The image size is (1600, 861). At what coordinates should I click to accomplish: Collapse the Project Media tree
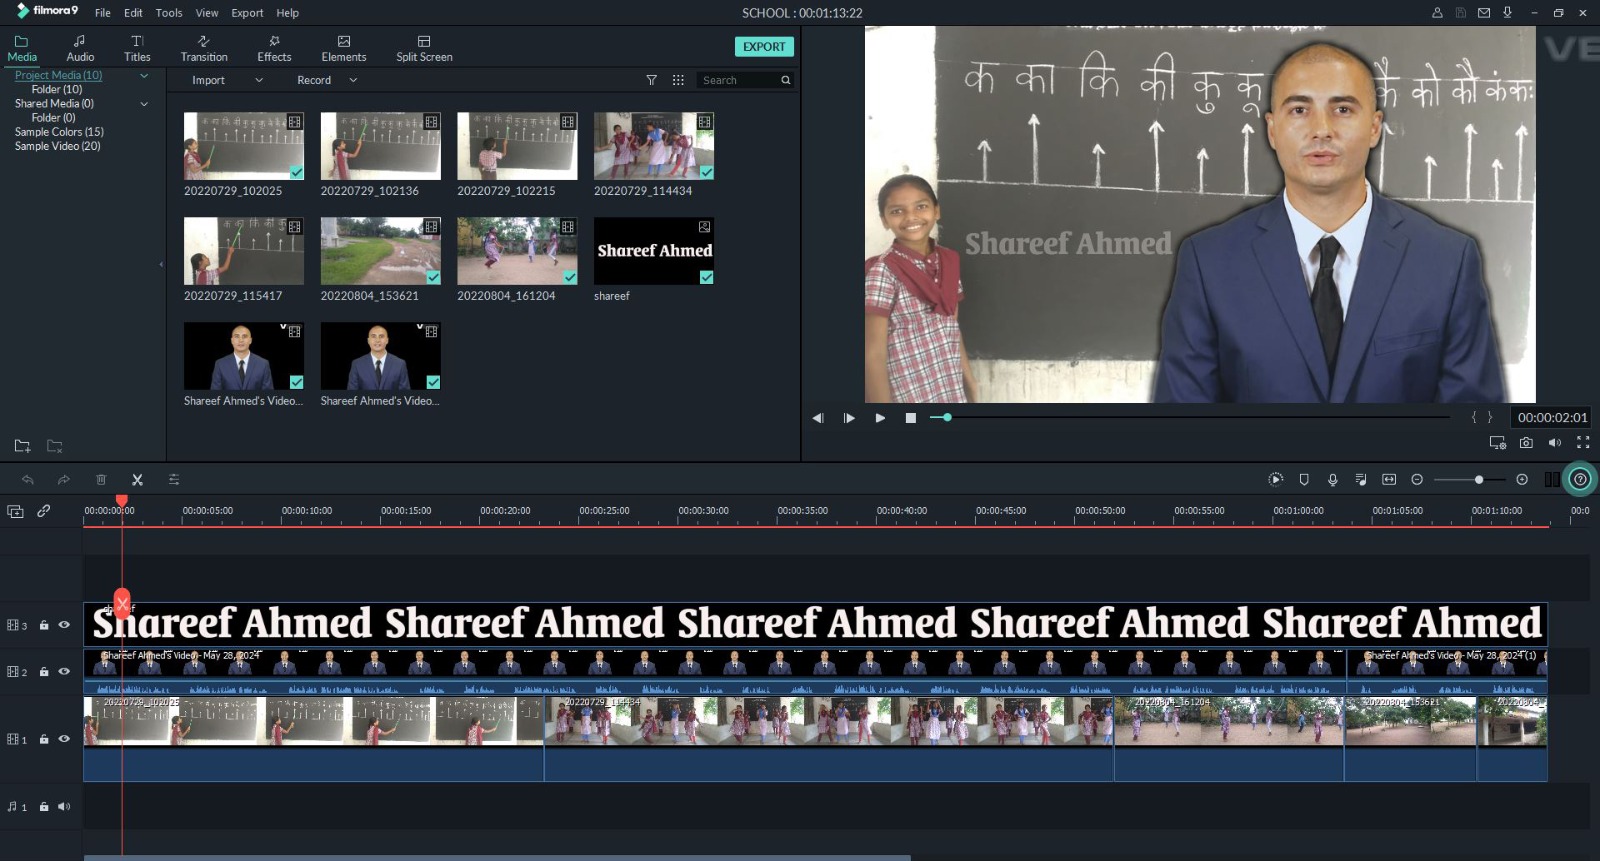point(144,76)
